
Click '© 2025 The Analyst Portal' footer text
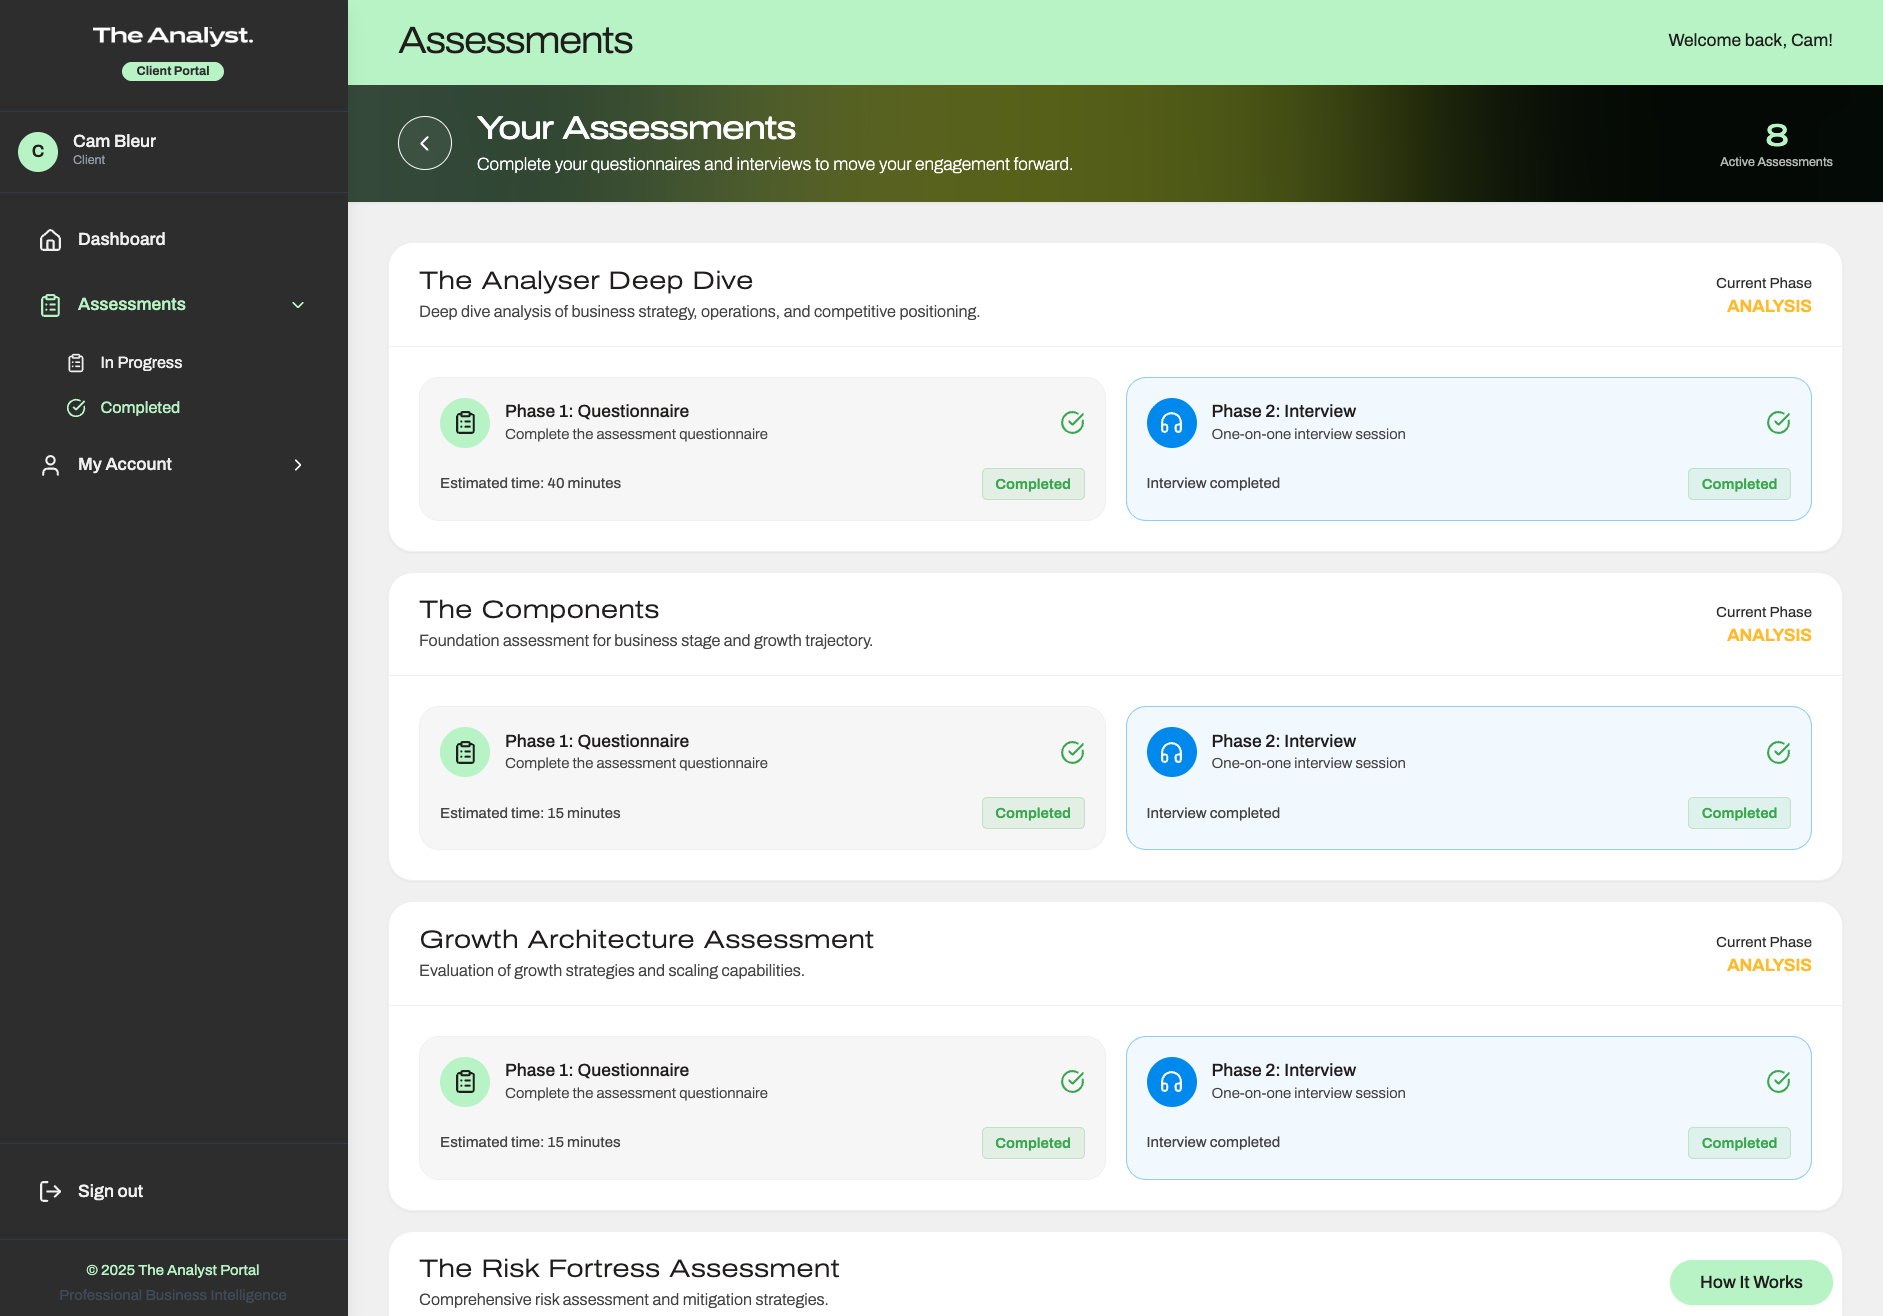[x=173, y=1270]
